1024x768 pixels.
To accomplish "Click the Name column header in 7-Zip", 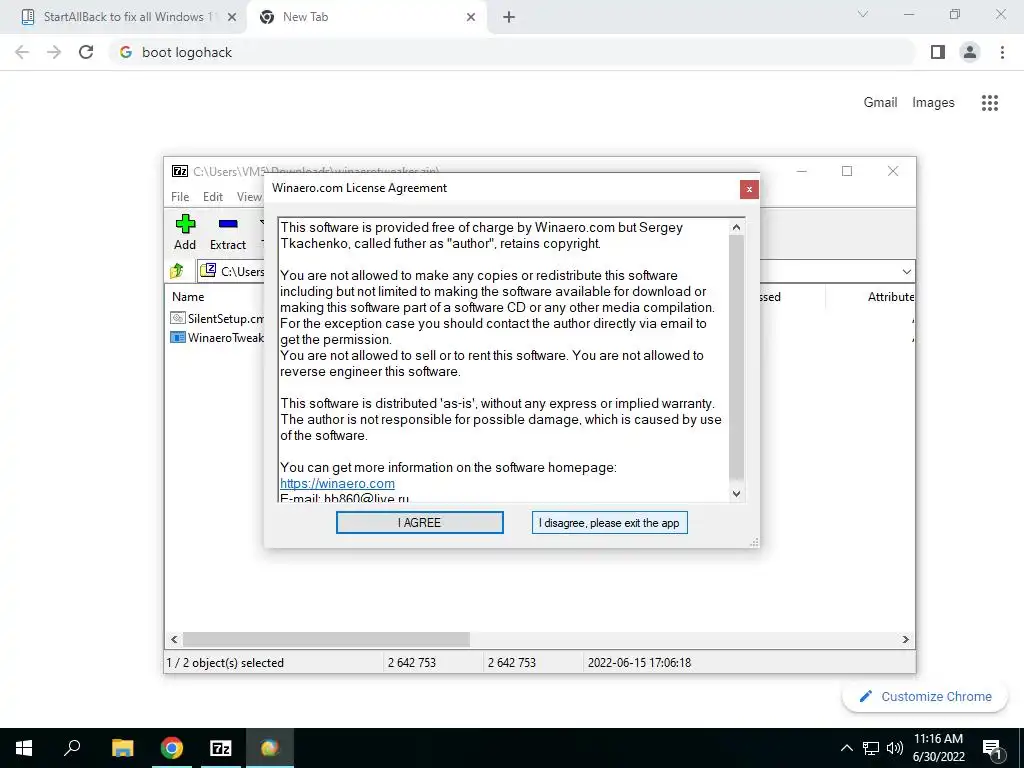I will (x=188, y=296).
